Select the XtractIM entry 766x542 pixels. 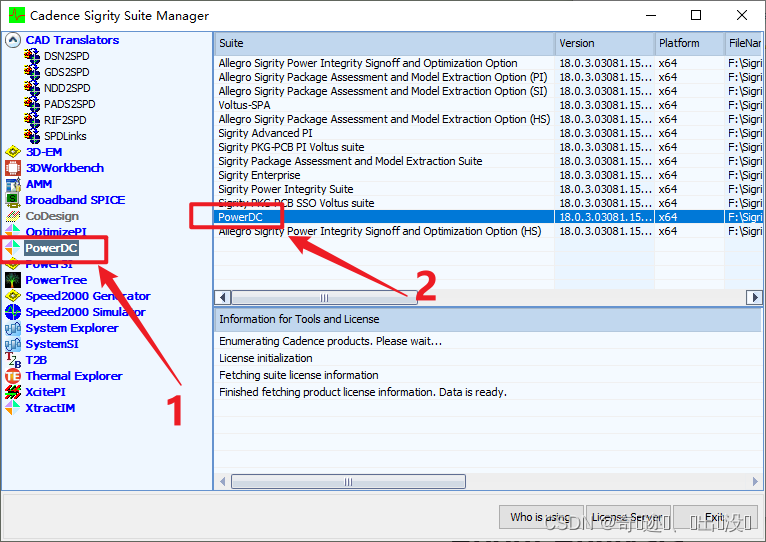pyautogui.click(x=50, y=408)
